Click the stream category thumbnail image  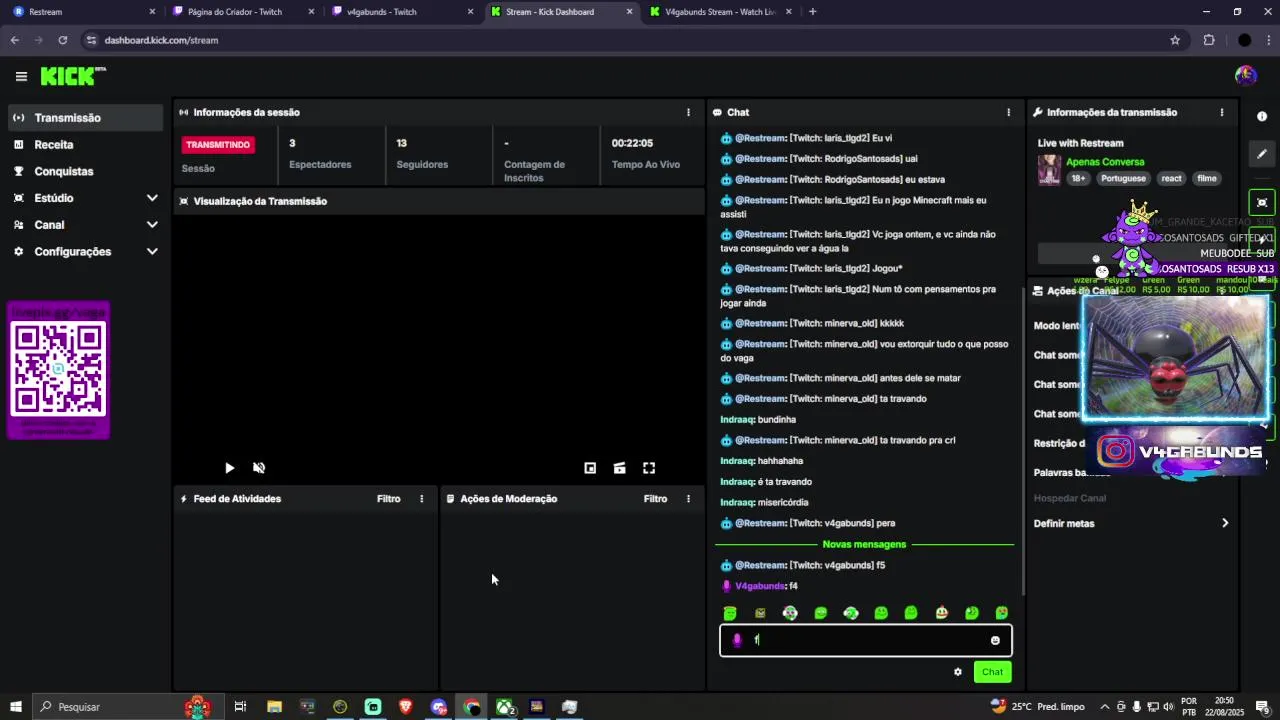(x=1049, y=170)
